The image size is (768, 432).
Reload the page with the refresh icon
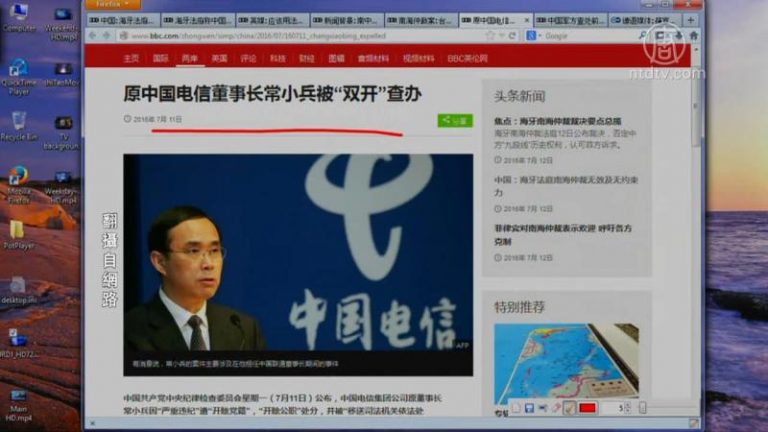[512, 36]
